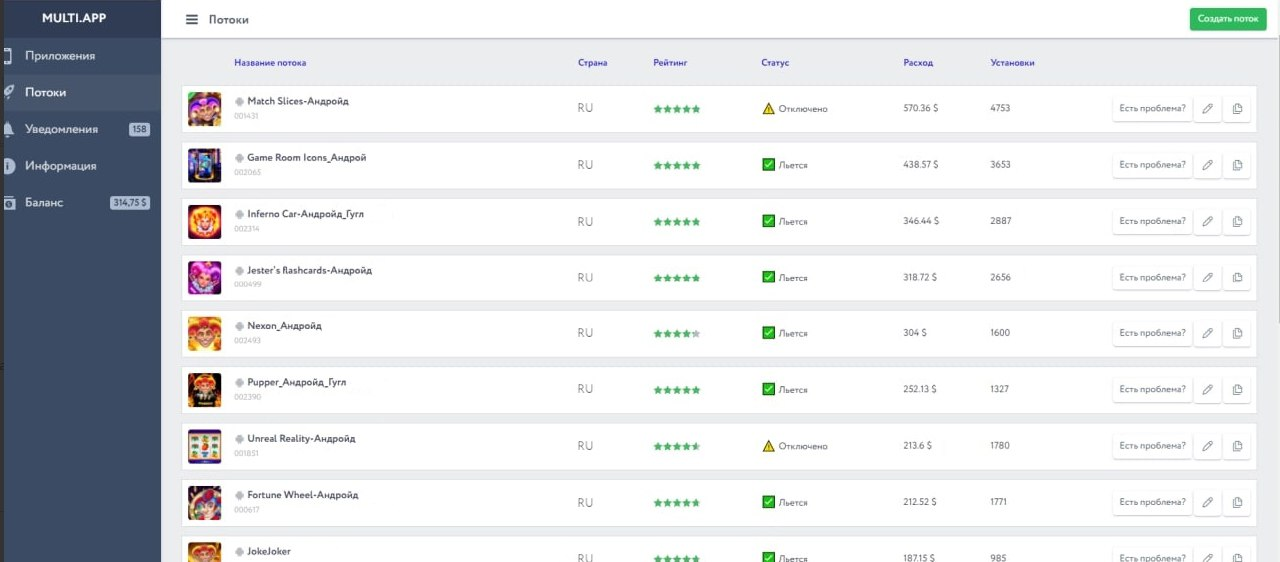This screenshot has height=562, width=1280.
Task: Open Информация in the sidebar
Action: click(80, 166)
